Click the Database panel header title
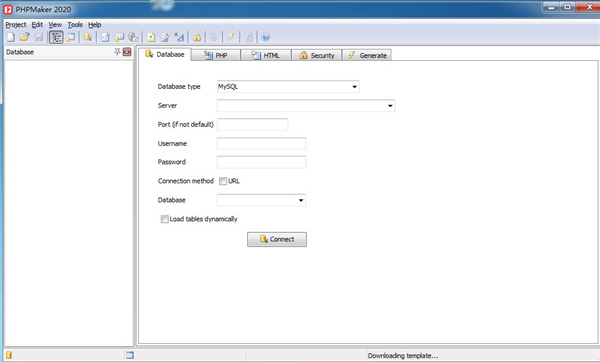This screenshot has height=362, width=600. (20, 52)
